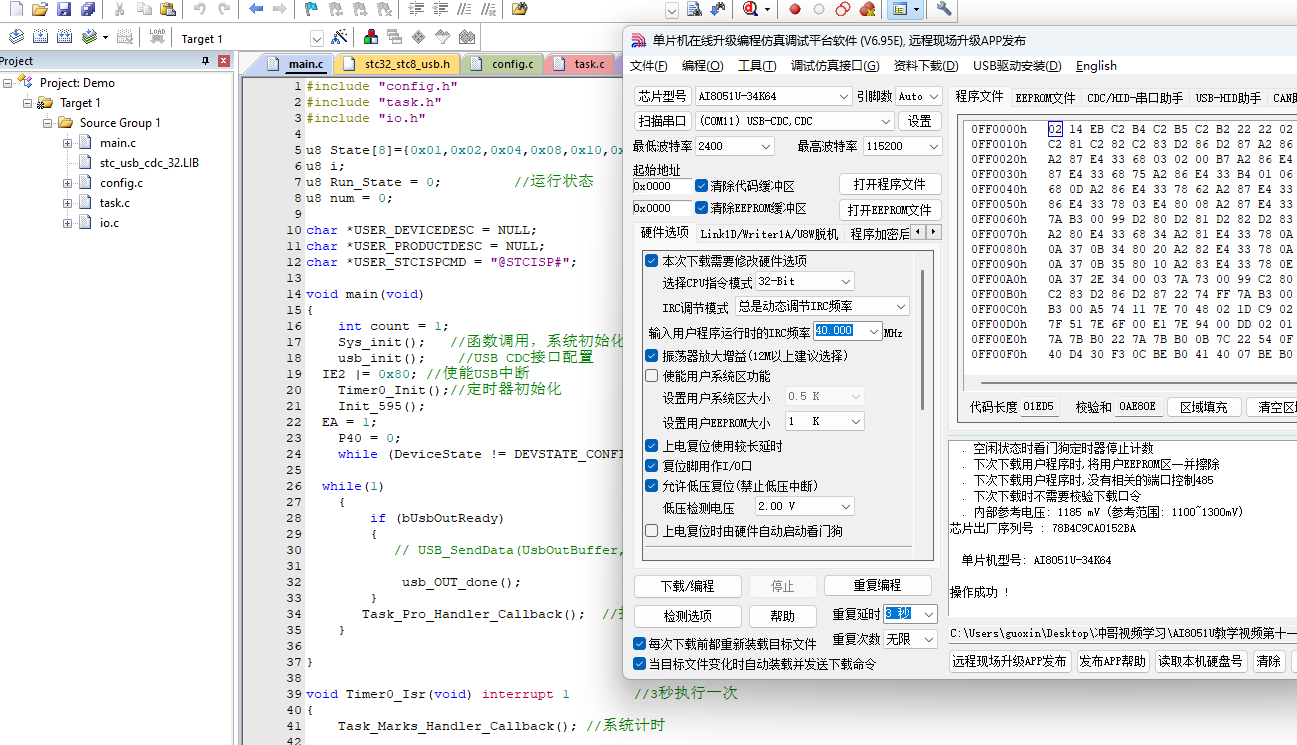Open the stc32_stc8_usb.h editor tab
The width and height of the screenshot is (1297, 745).
tap(396, 64)
